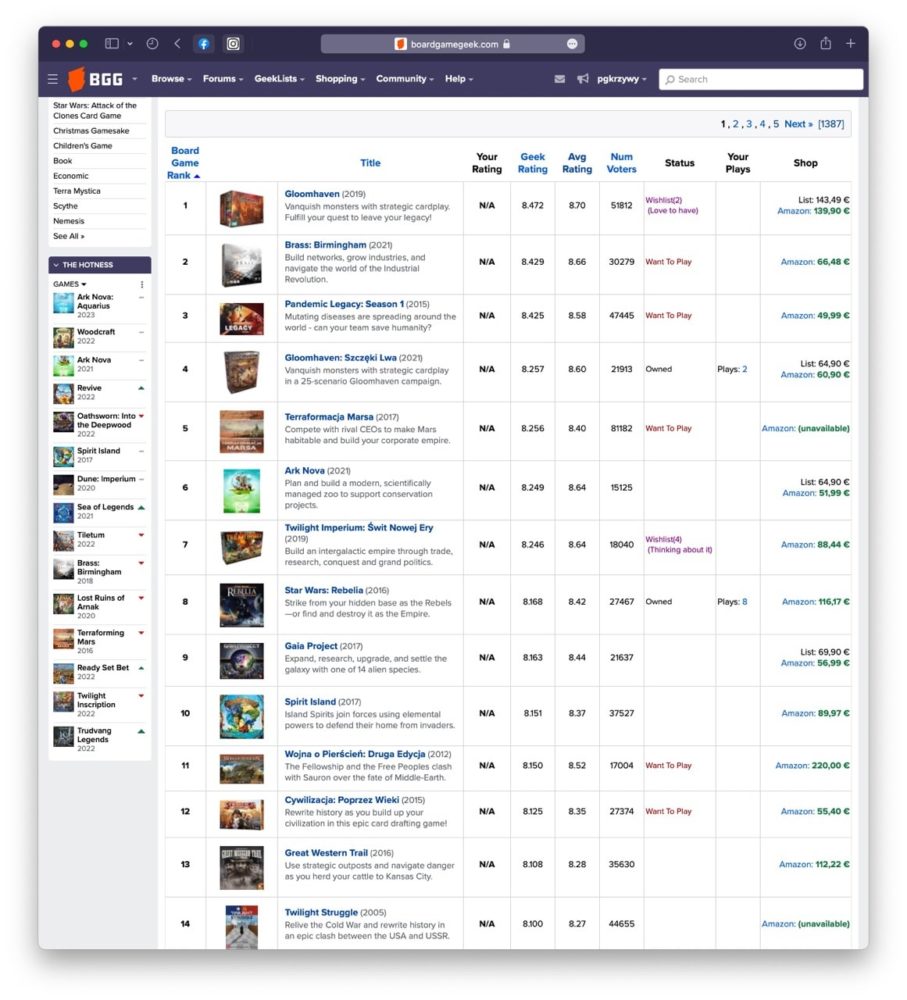907x1000 pixels.
Task: Open the Shopping menu
Action: 340,79
